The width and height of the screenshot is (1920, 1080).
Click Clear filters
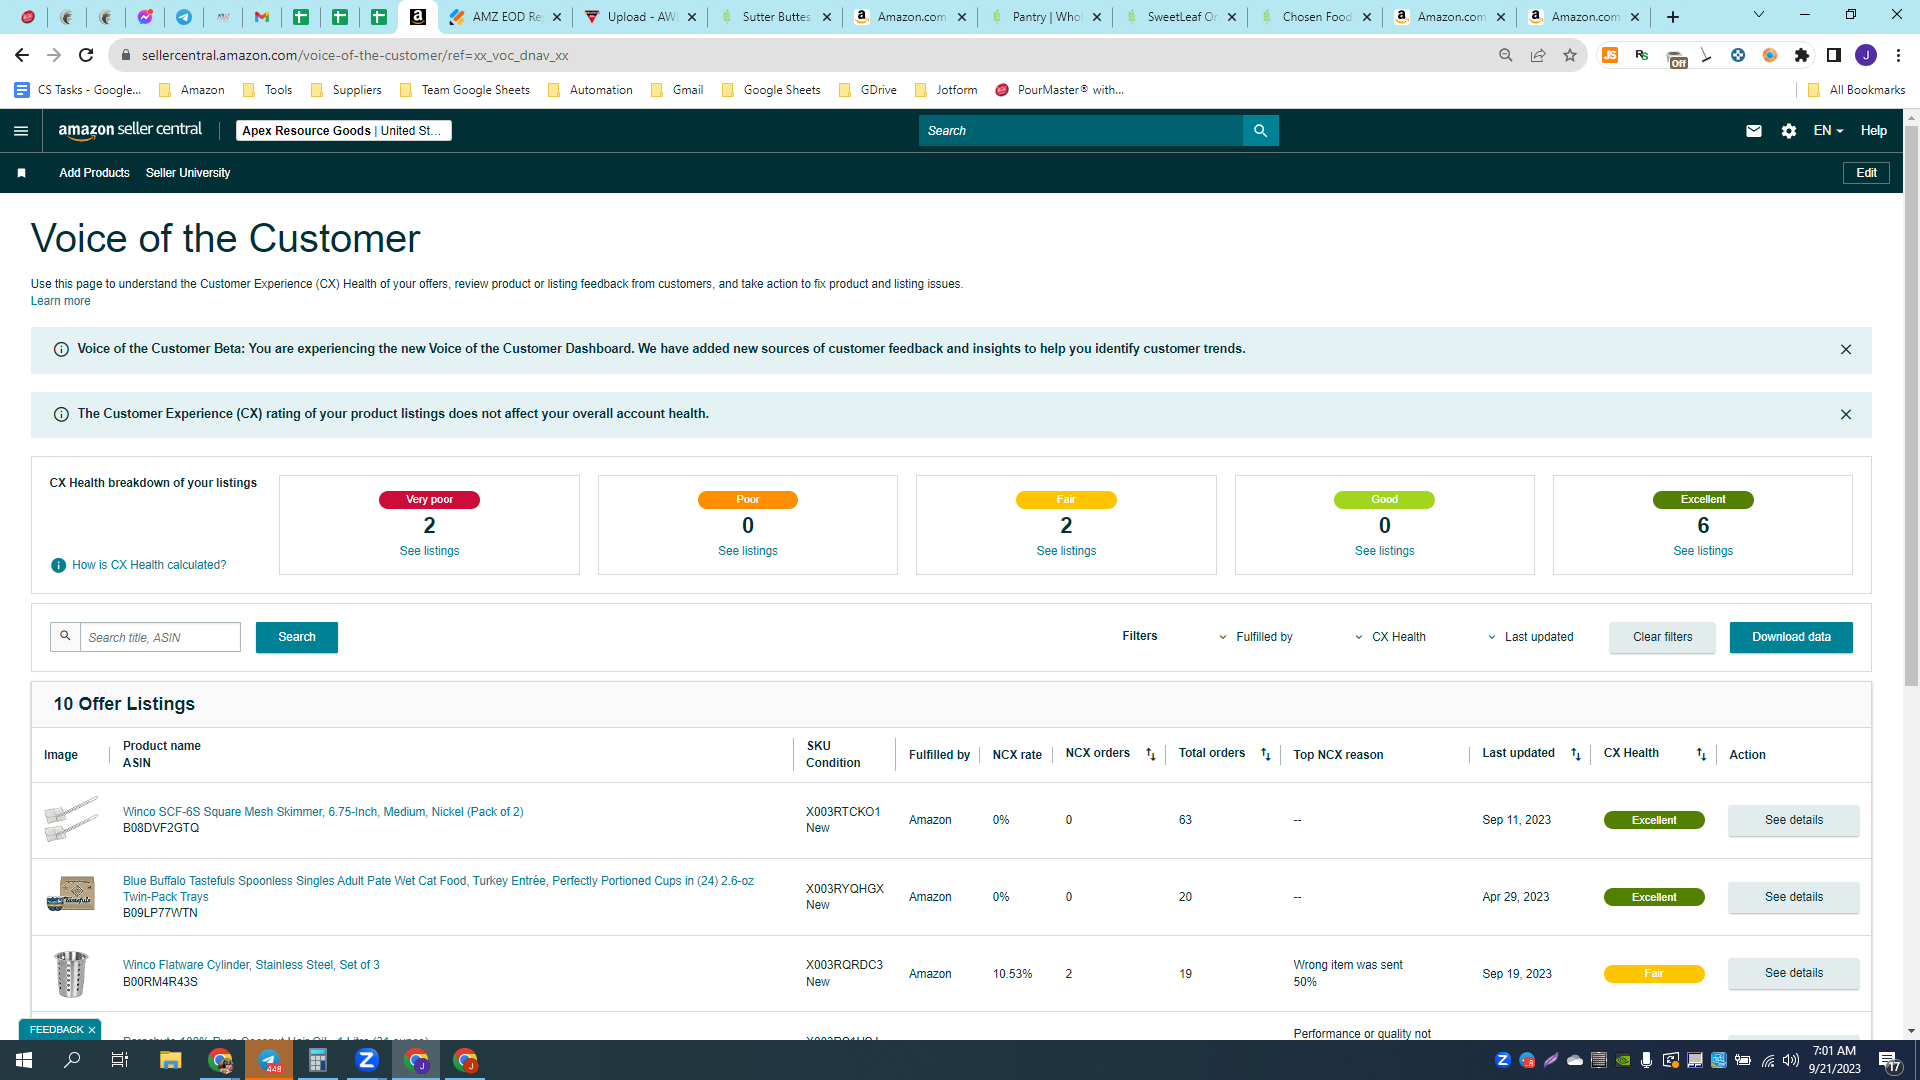point(1662,638)
